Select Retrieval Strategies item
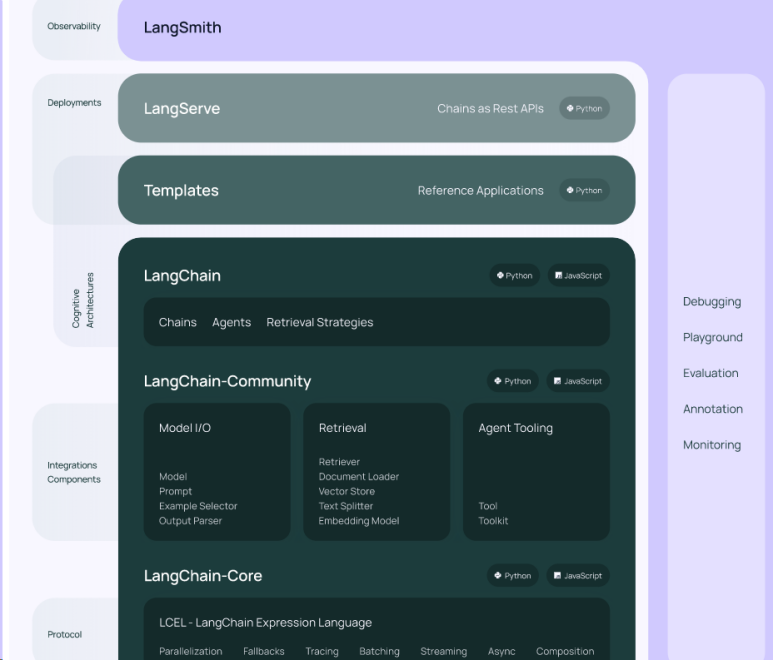Viewport: 774px width, 660px height. coord(320,322)
